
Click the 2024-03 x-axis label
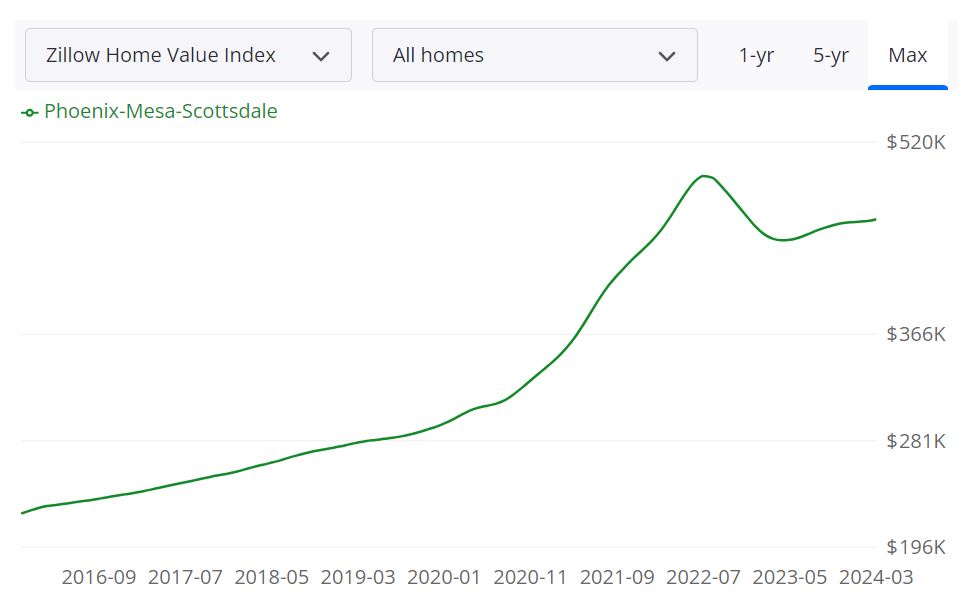[876, 578]
